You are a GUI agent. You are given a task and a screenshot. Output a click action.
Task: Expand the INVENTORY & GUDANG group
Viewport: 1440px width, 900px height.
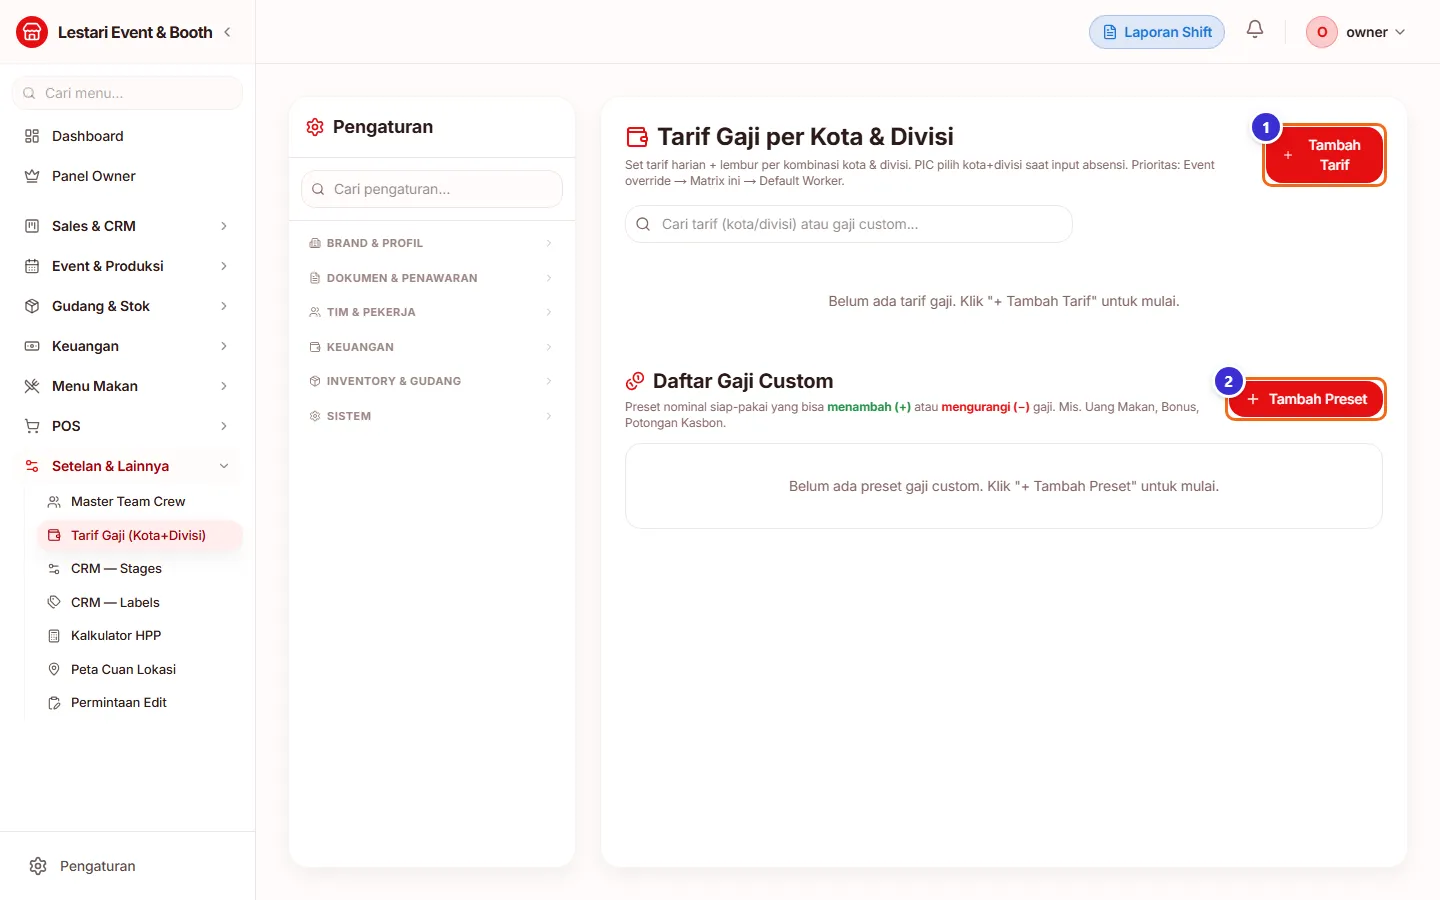432,381
